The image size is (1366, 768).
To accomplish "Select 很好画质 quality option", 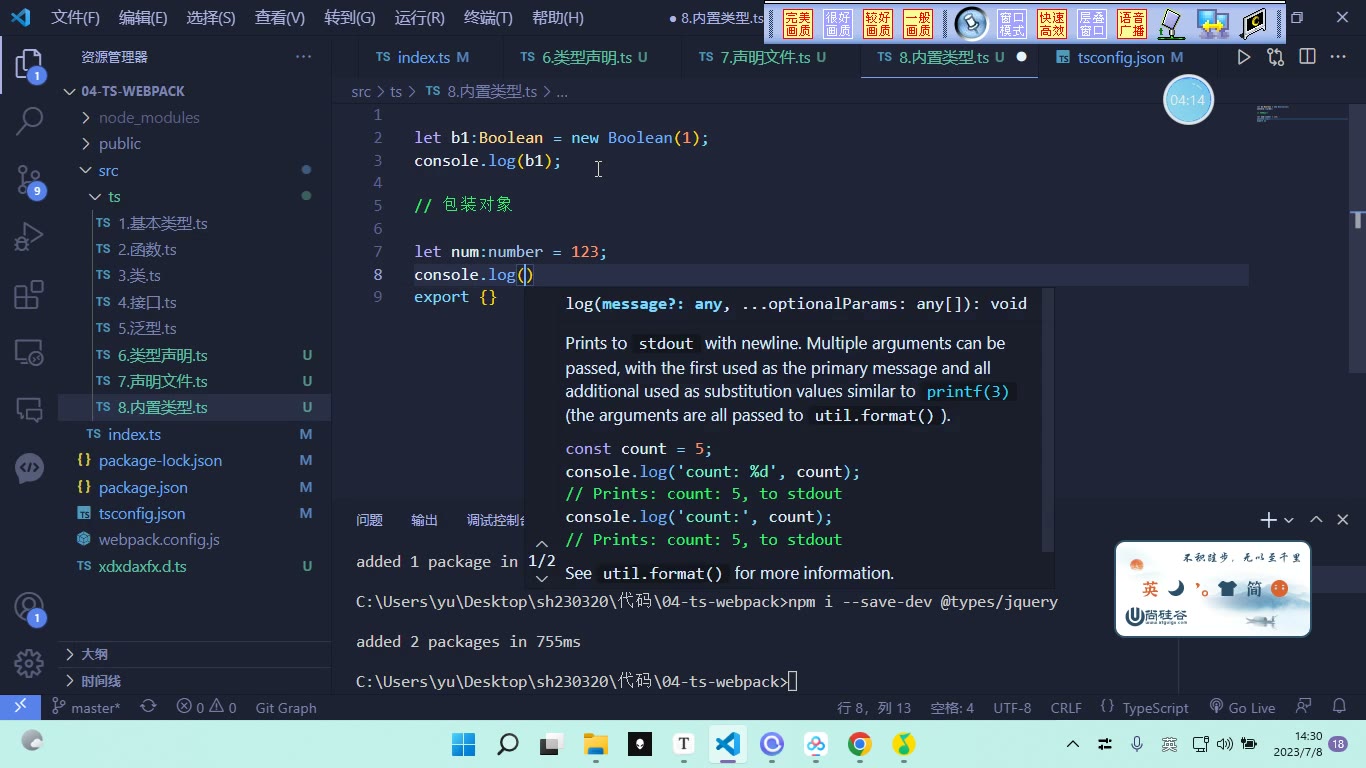I will tap(838, 24).
